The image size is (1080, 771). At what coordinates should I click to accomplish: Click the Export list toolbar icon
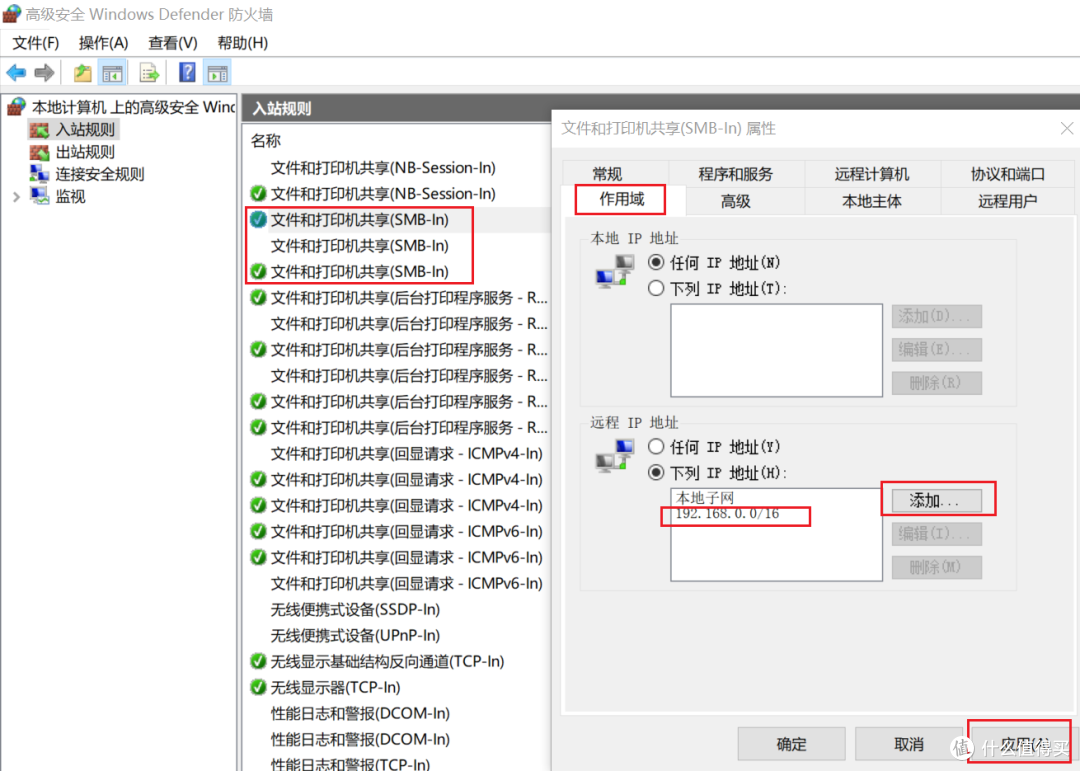149,72
